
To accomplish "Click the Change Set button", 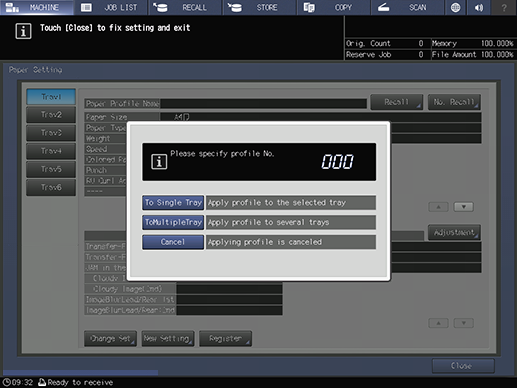I will click(x=110, y=339).
